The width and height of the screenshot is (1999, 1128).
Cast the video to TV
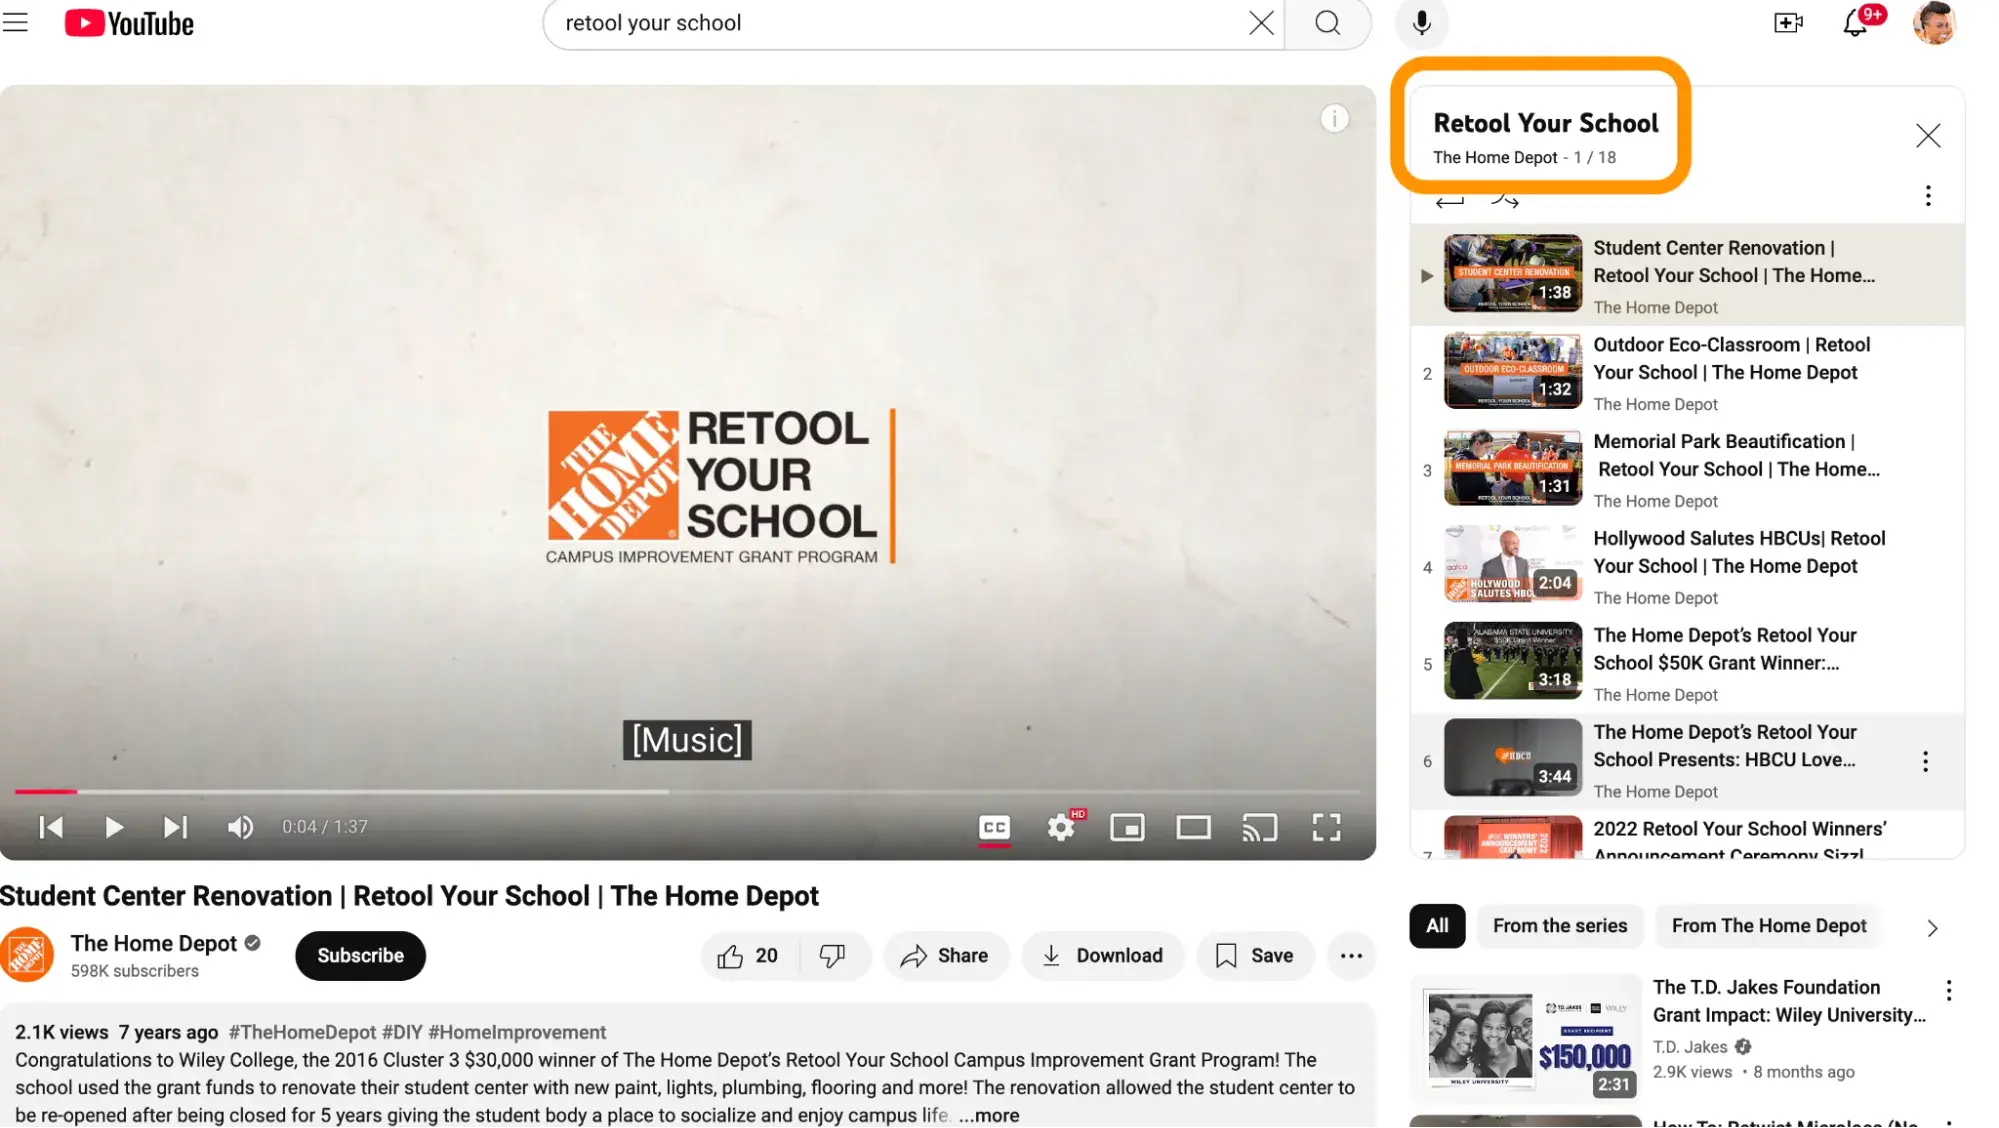1259,827
